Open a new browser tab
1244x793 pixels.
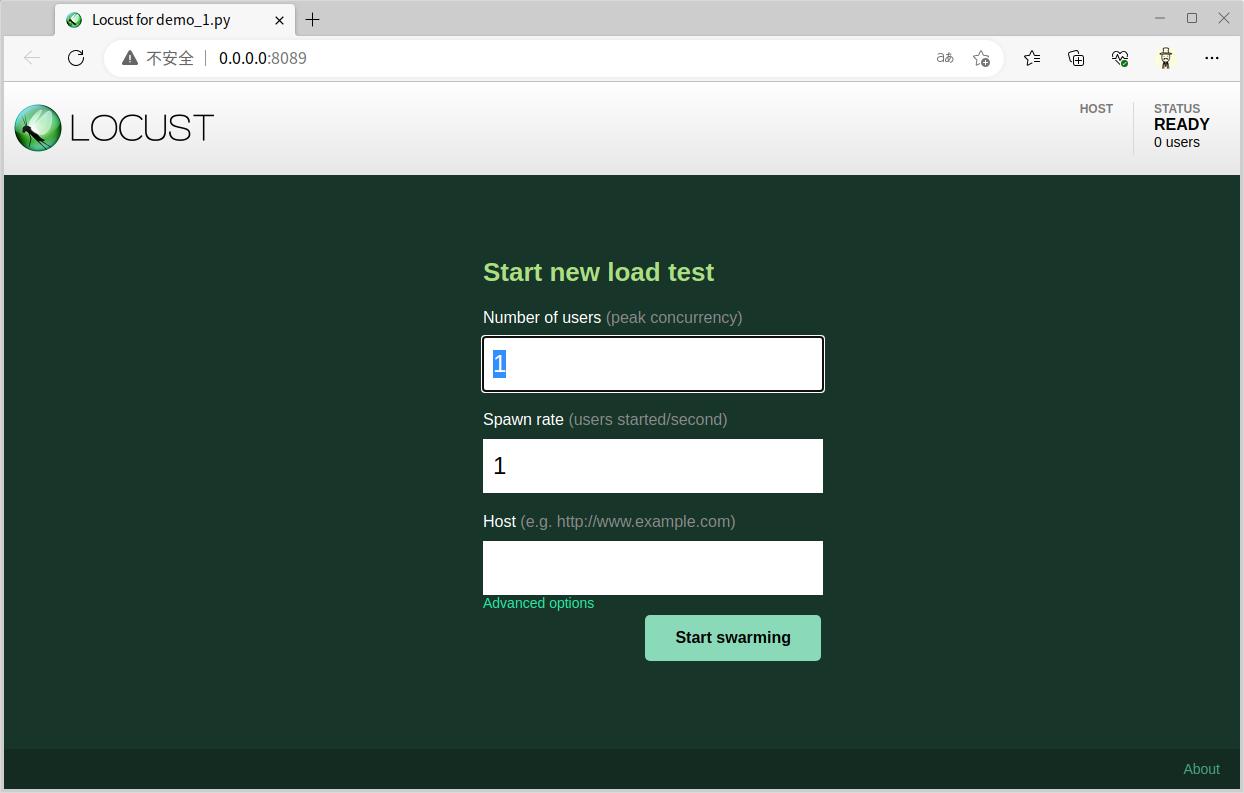pyautogui.click(x=312, y=20)
